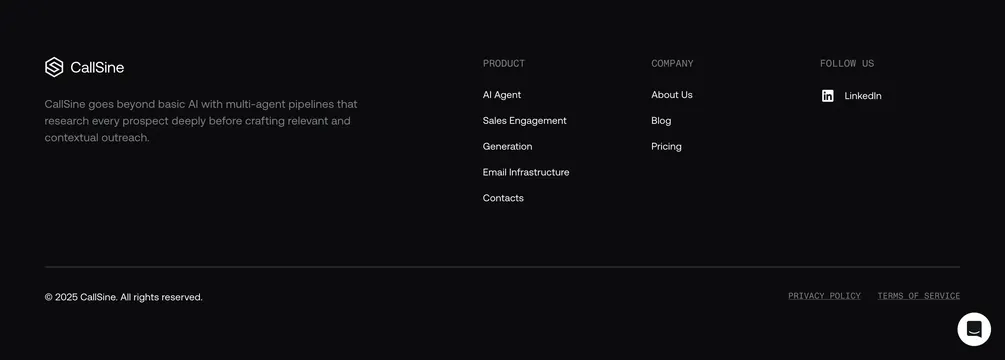The width and height of the screenshot is (1005, 360).
Task: Click the PRODUCT column heading
Action: pyautogui.click(x=504, y=63)
